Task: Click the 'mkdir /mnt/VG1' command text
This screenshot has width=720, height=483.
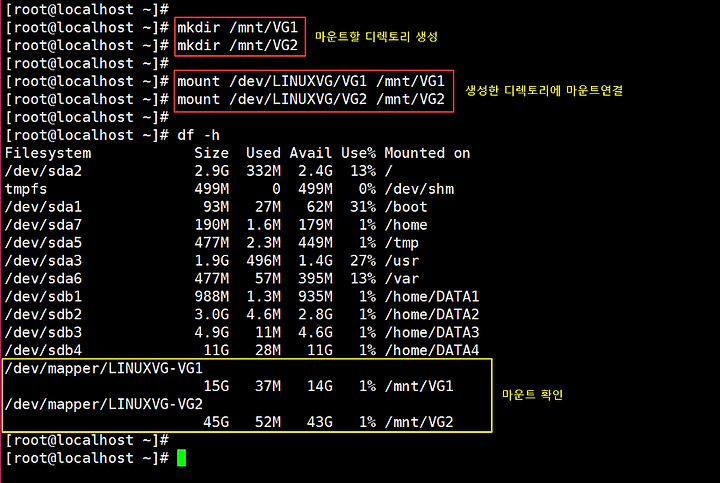Action: coord(237,28)
